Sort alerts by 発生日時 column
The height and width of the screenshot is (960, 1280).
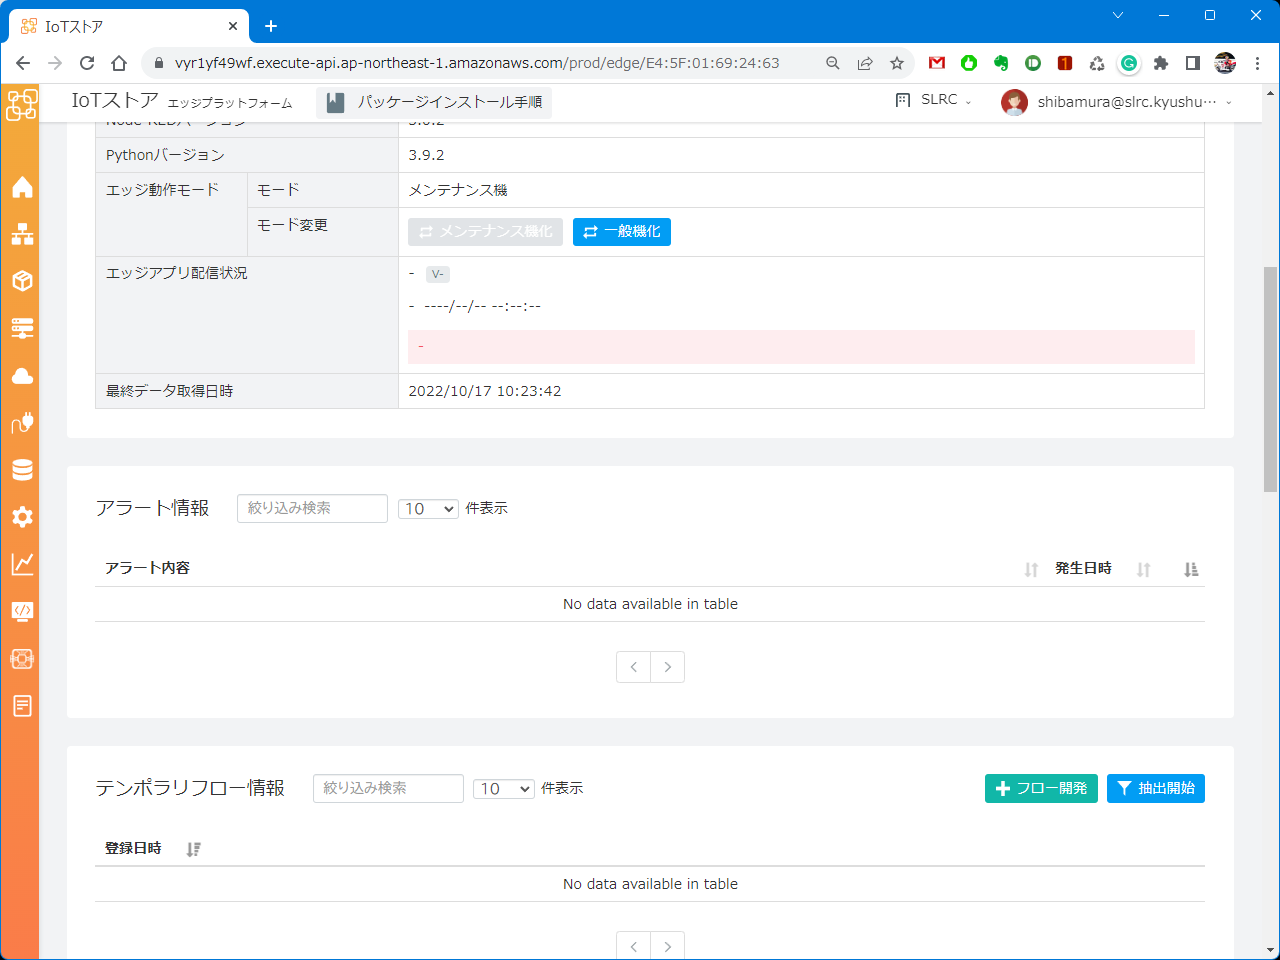point(1083,568)
